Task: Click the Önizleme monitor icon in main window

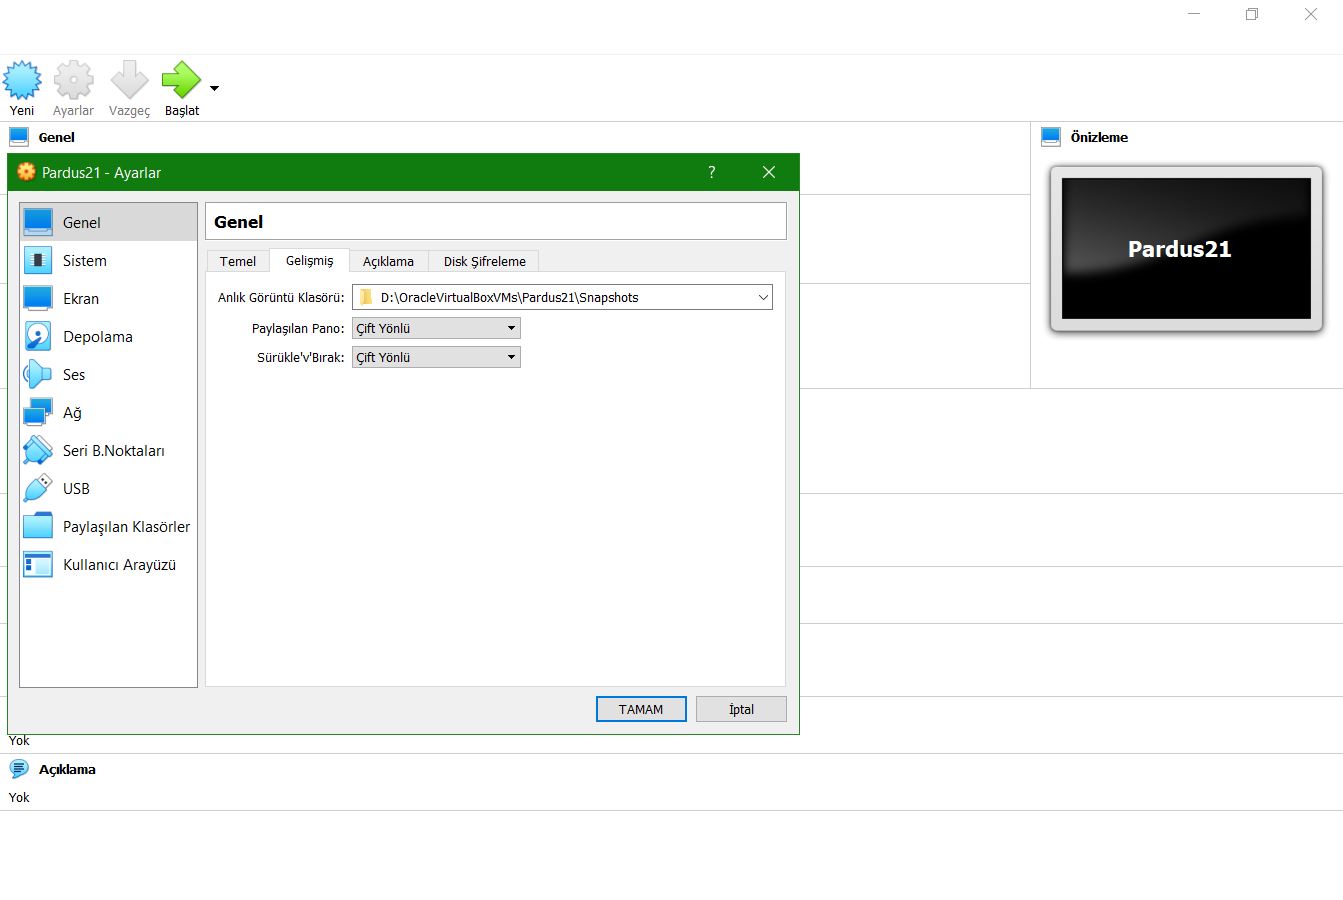Action: 1050,137
